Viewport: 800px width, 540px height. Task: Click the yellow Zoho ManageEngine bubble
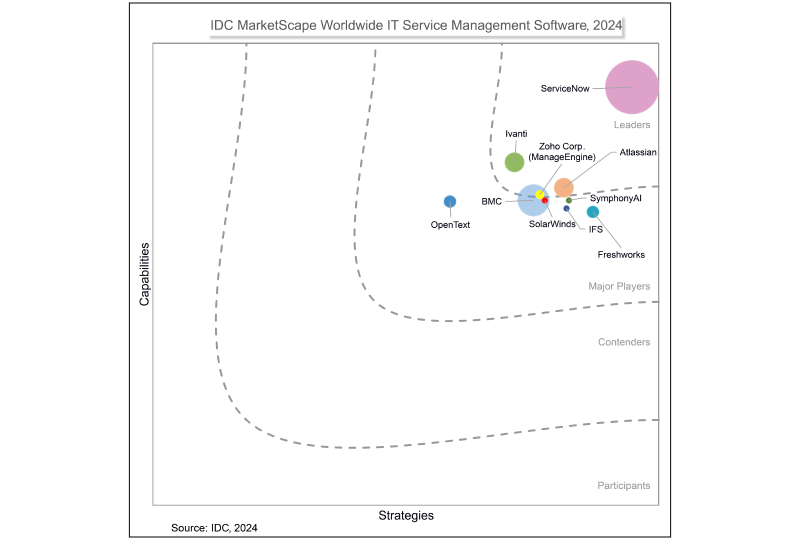[540, 194]
